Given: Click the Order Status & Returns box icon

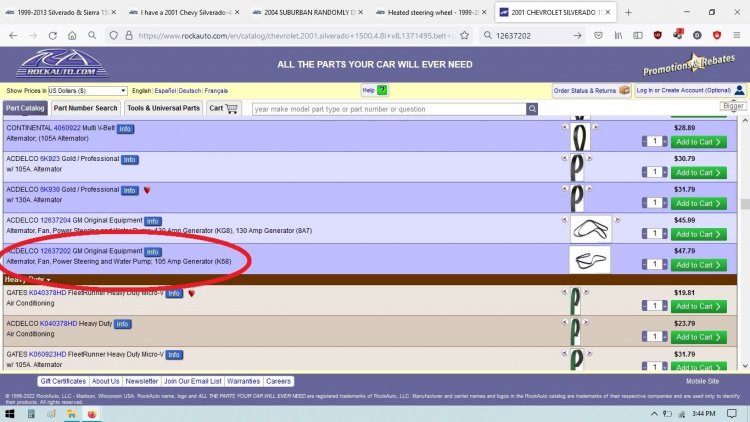Looking at the screenshot, I should click(624, 90).
